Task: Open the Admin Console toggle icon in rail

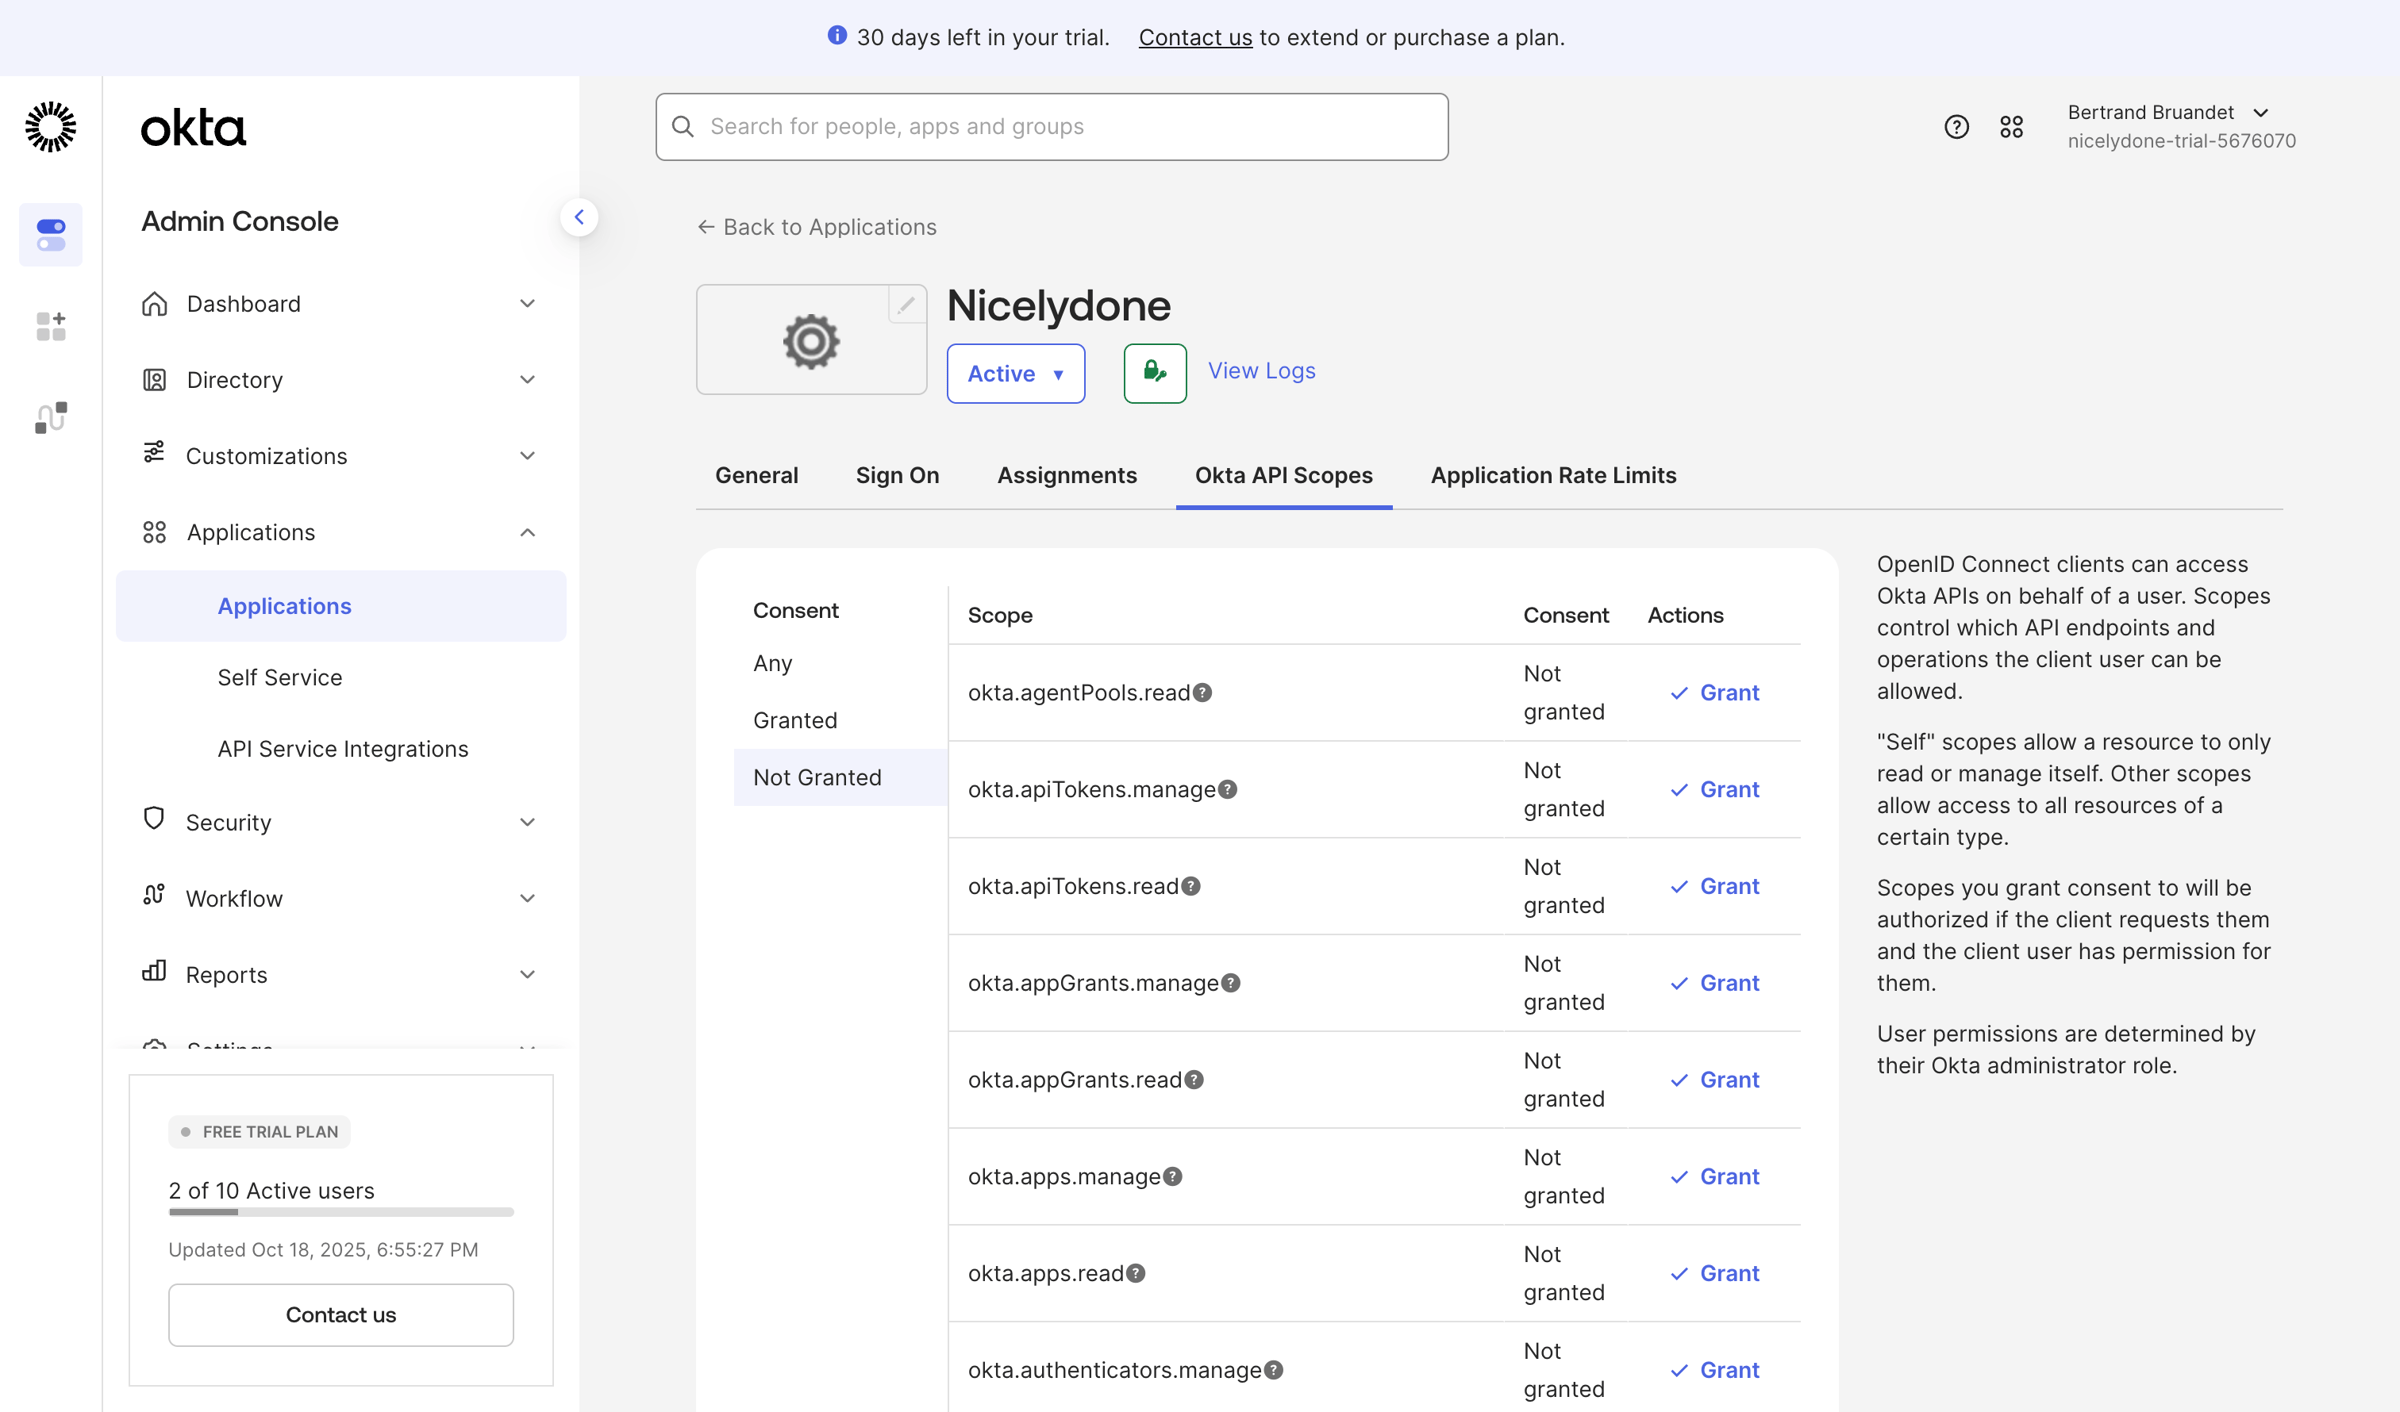Action: pos(50,235)
